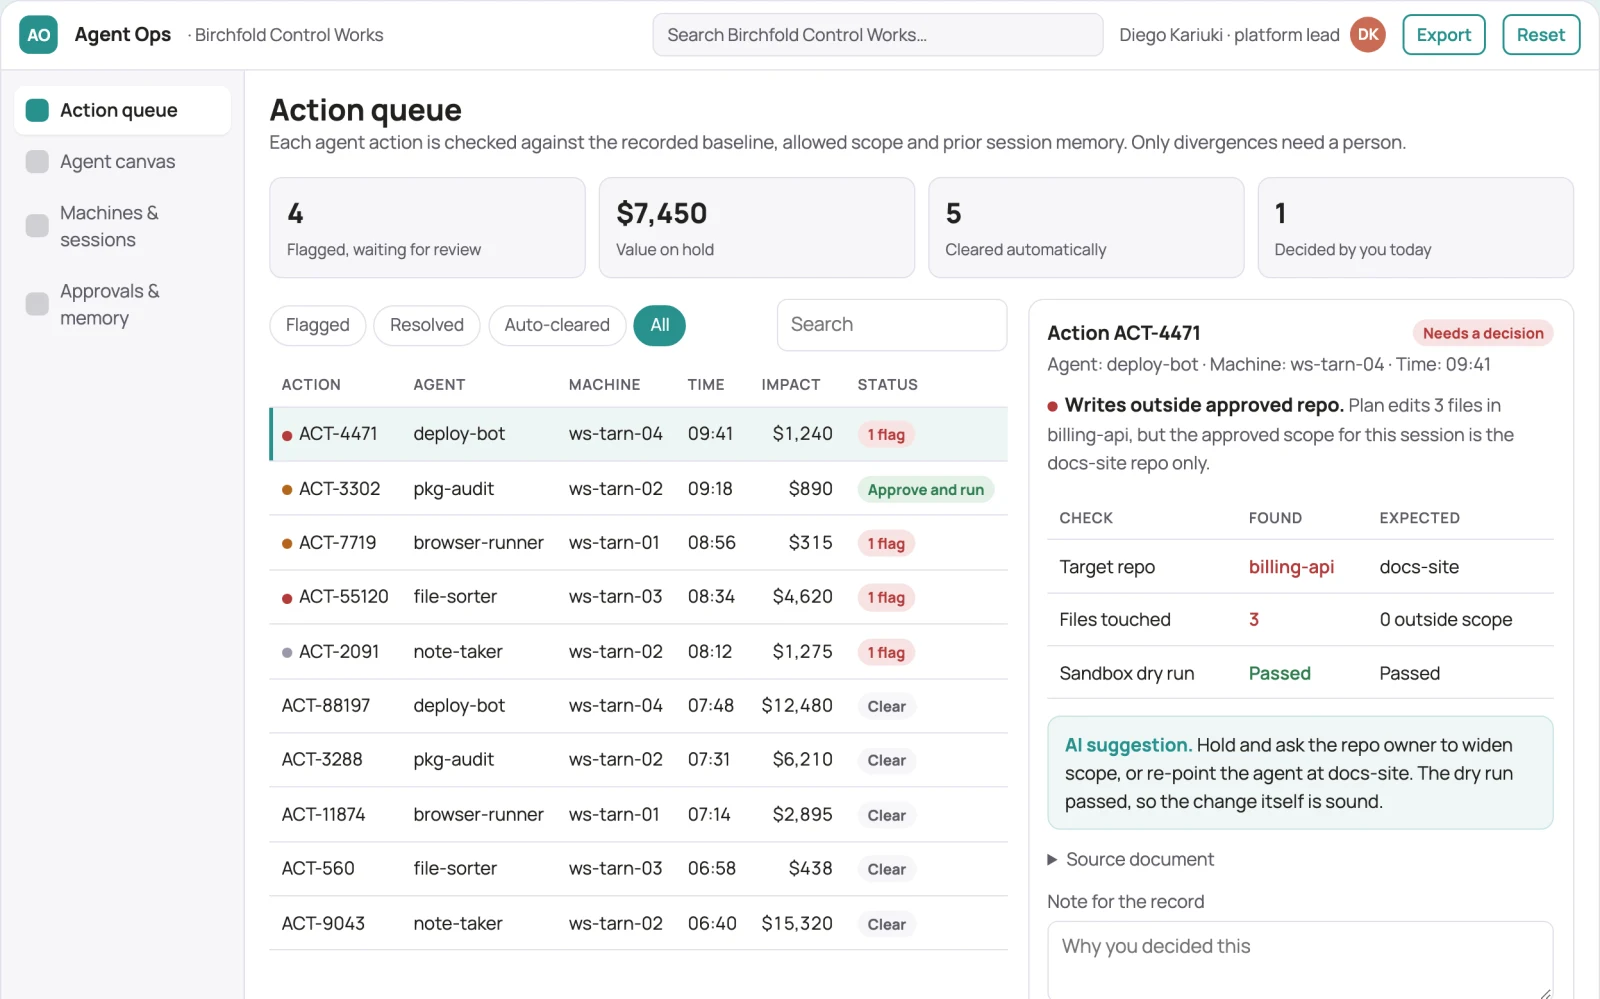Image resolution: width=1600 pixels, height=999 pixels.
Task: Sort by the TIME column header
Action: click(x=706, y=385)
